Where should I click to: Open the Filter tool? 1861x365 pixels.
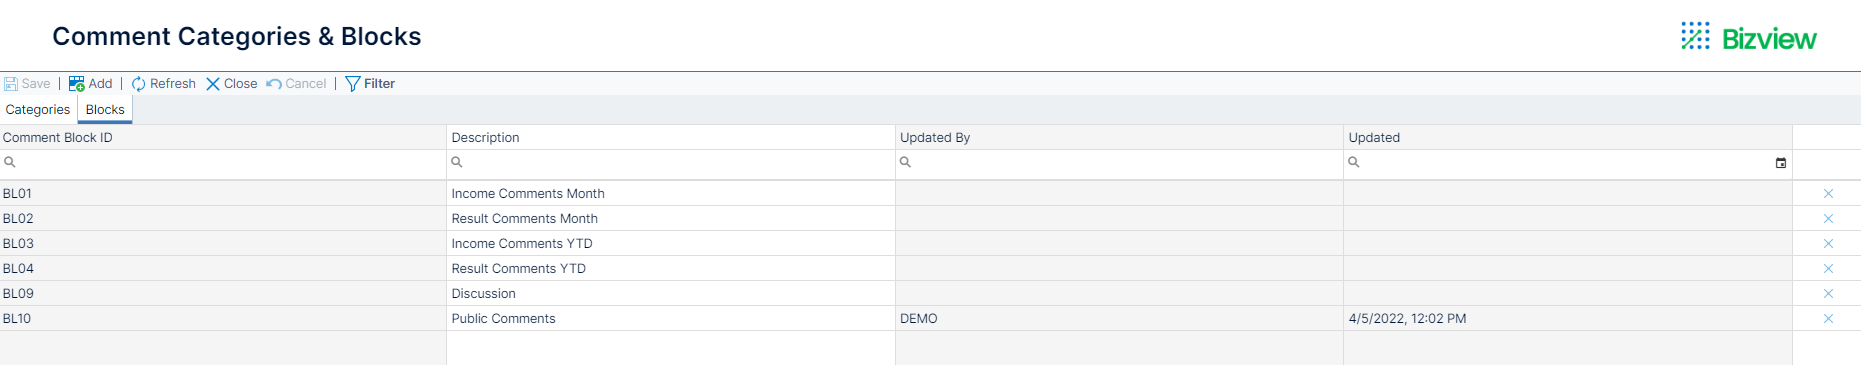pyautogui.click(x=370, y=84)
